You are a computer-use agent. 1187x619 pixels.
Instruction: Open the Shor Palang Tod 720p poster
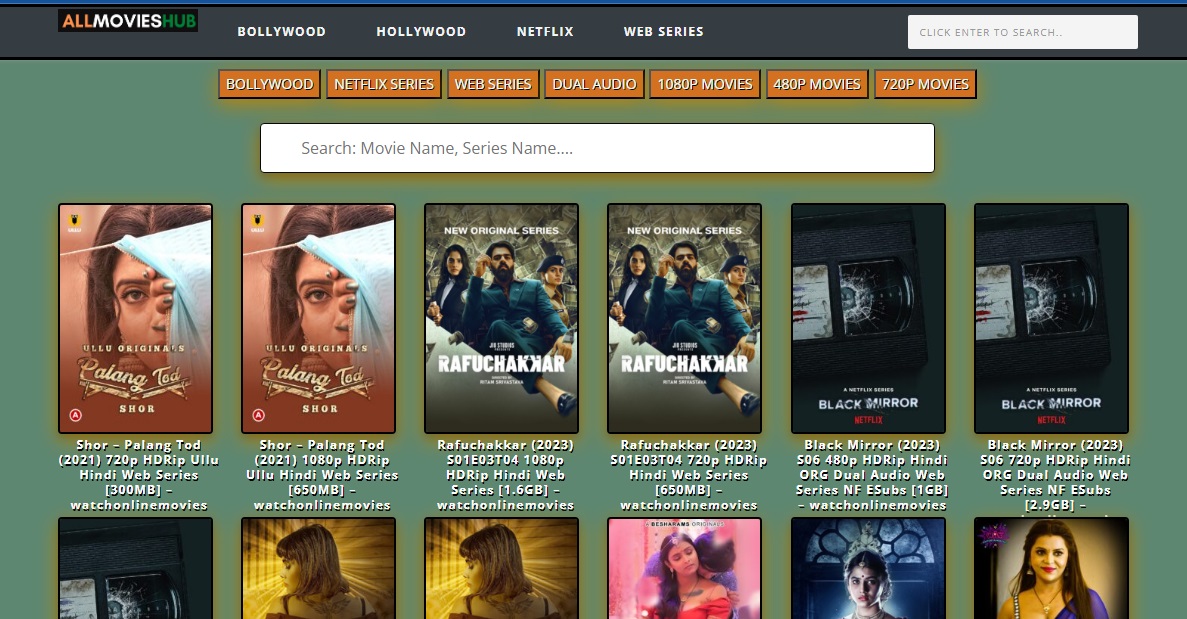136,318
